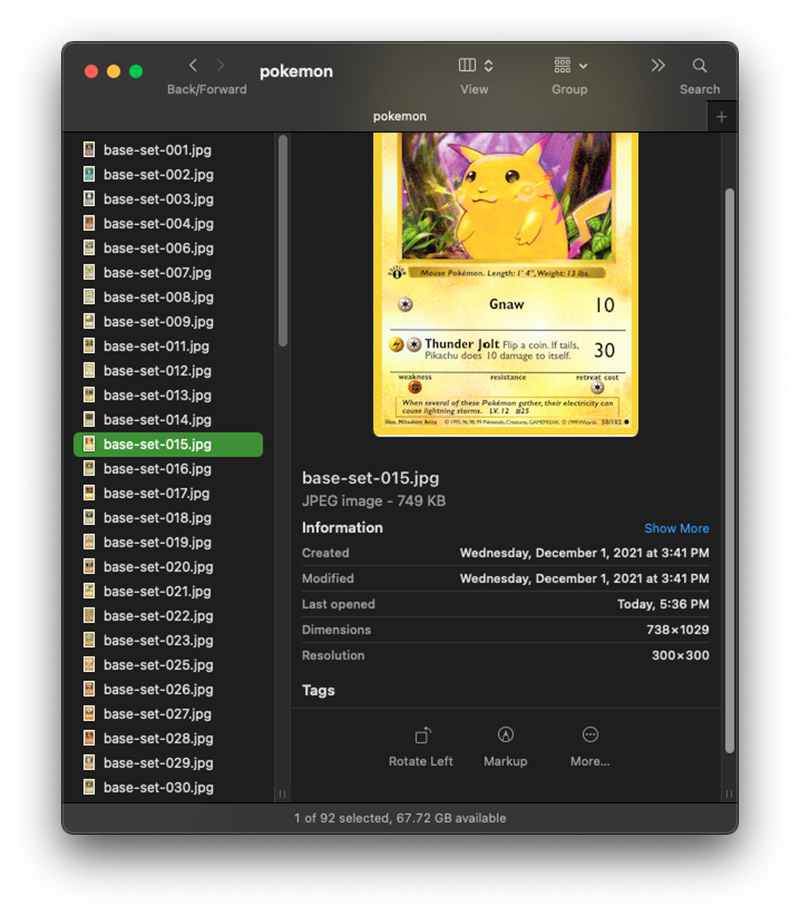
Task: Select the pokemon tab
Action: click(400, 116)
